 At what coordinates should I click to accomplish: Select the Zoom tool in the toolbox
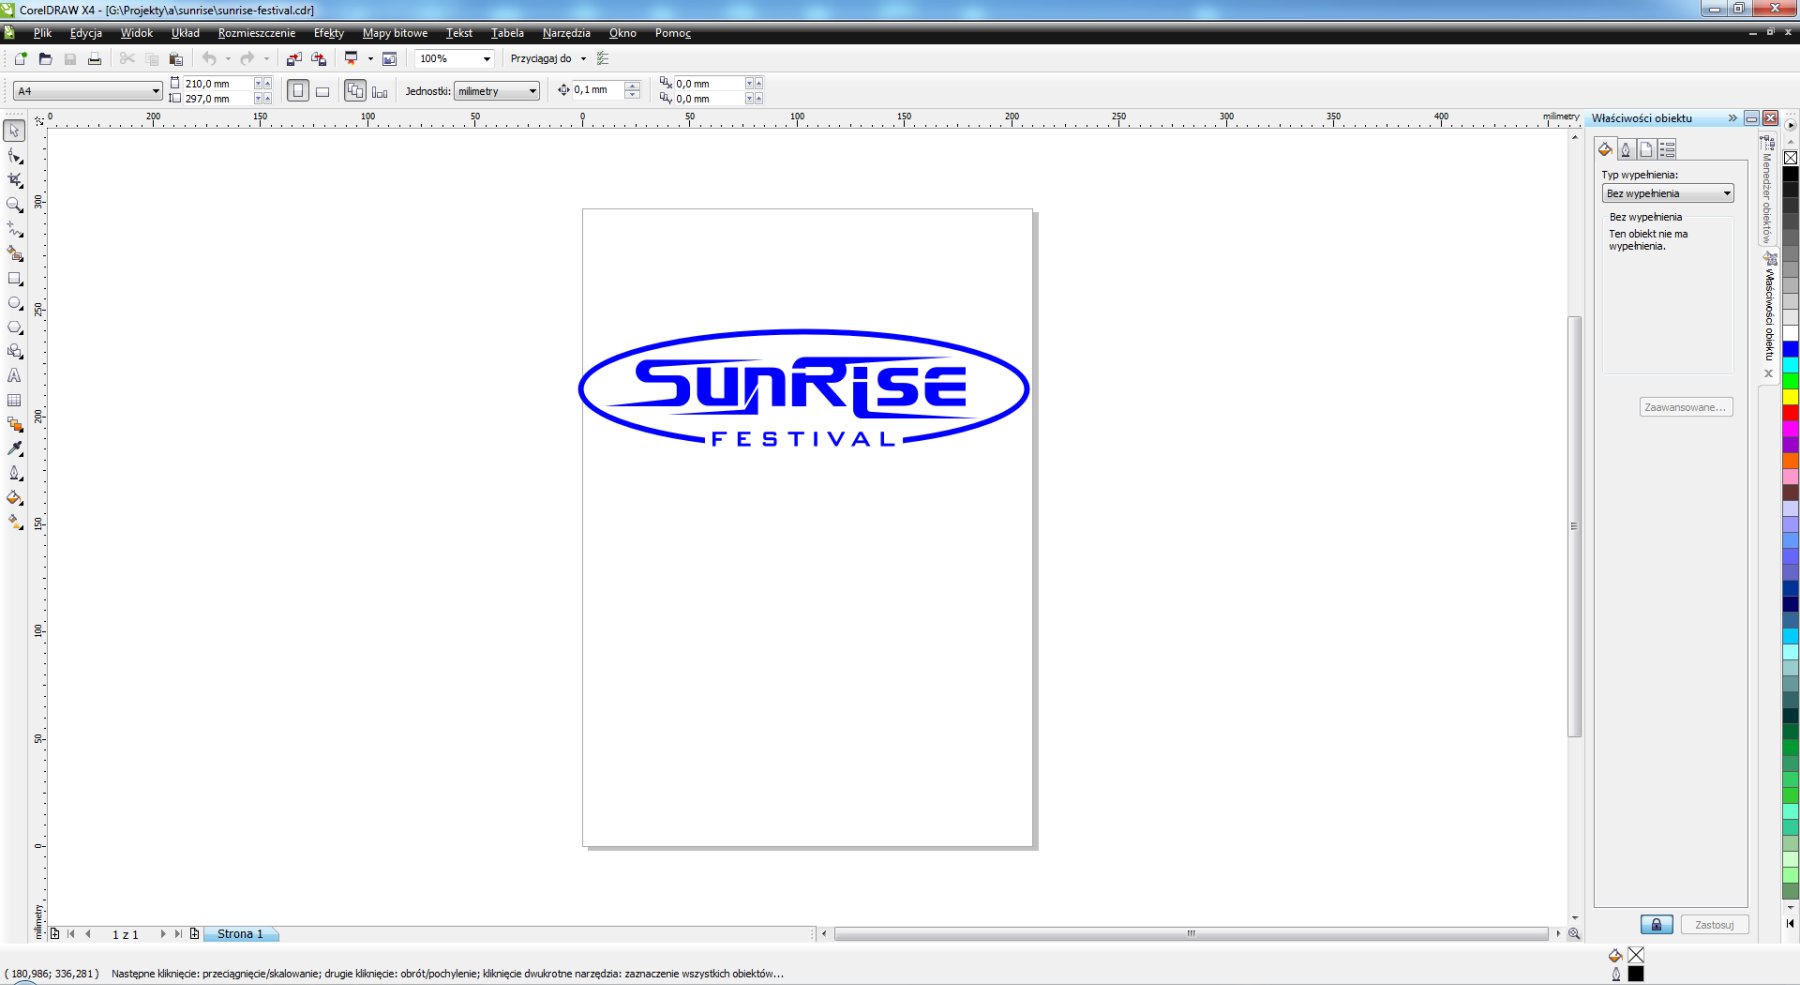coord(14,205)
